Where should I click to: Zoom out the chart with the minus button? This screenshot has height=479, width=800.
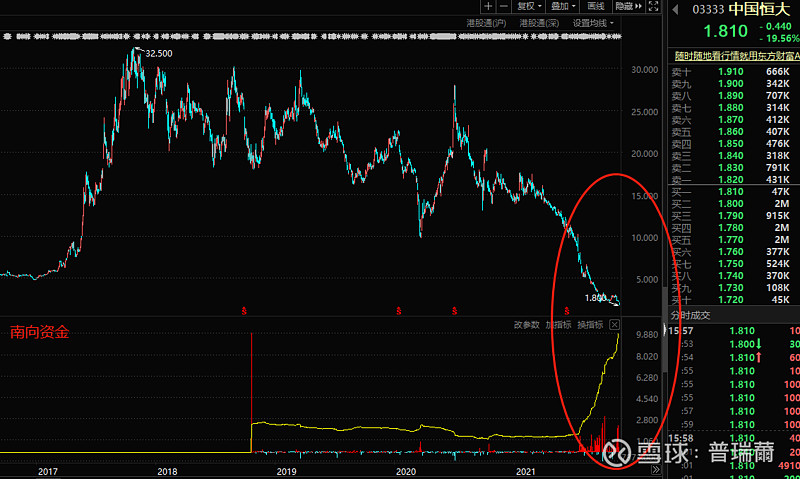pyautogui.click(x=503, y=6)
